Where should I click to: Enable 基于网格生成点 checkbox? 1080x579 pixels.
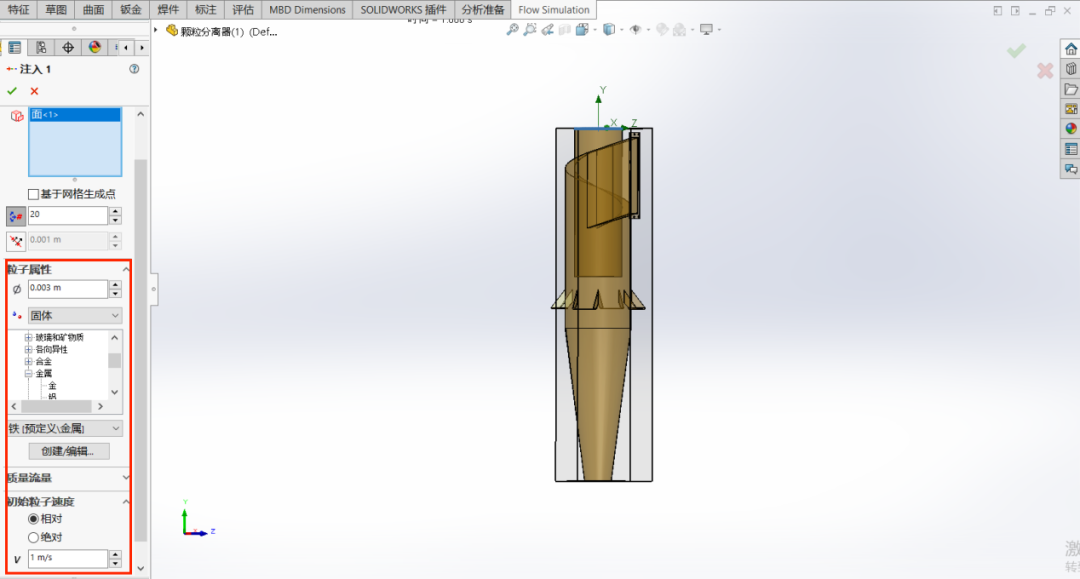click(33, 194)
